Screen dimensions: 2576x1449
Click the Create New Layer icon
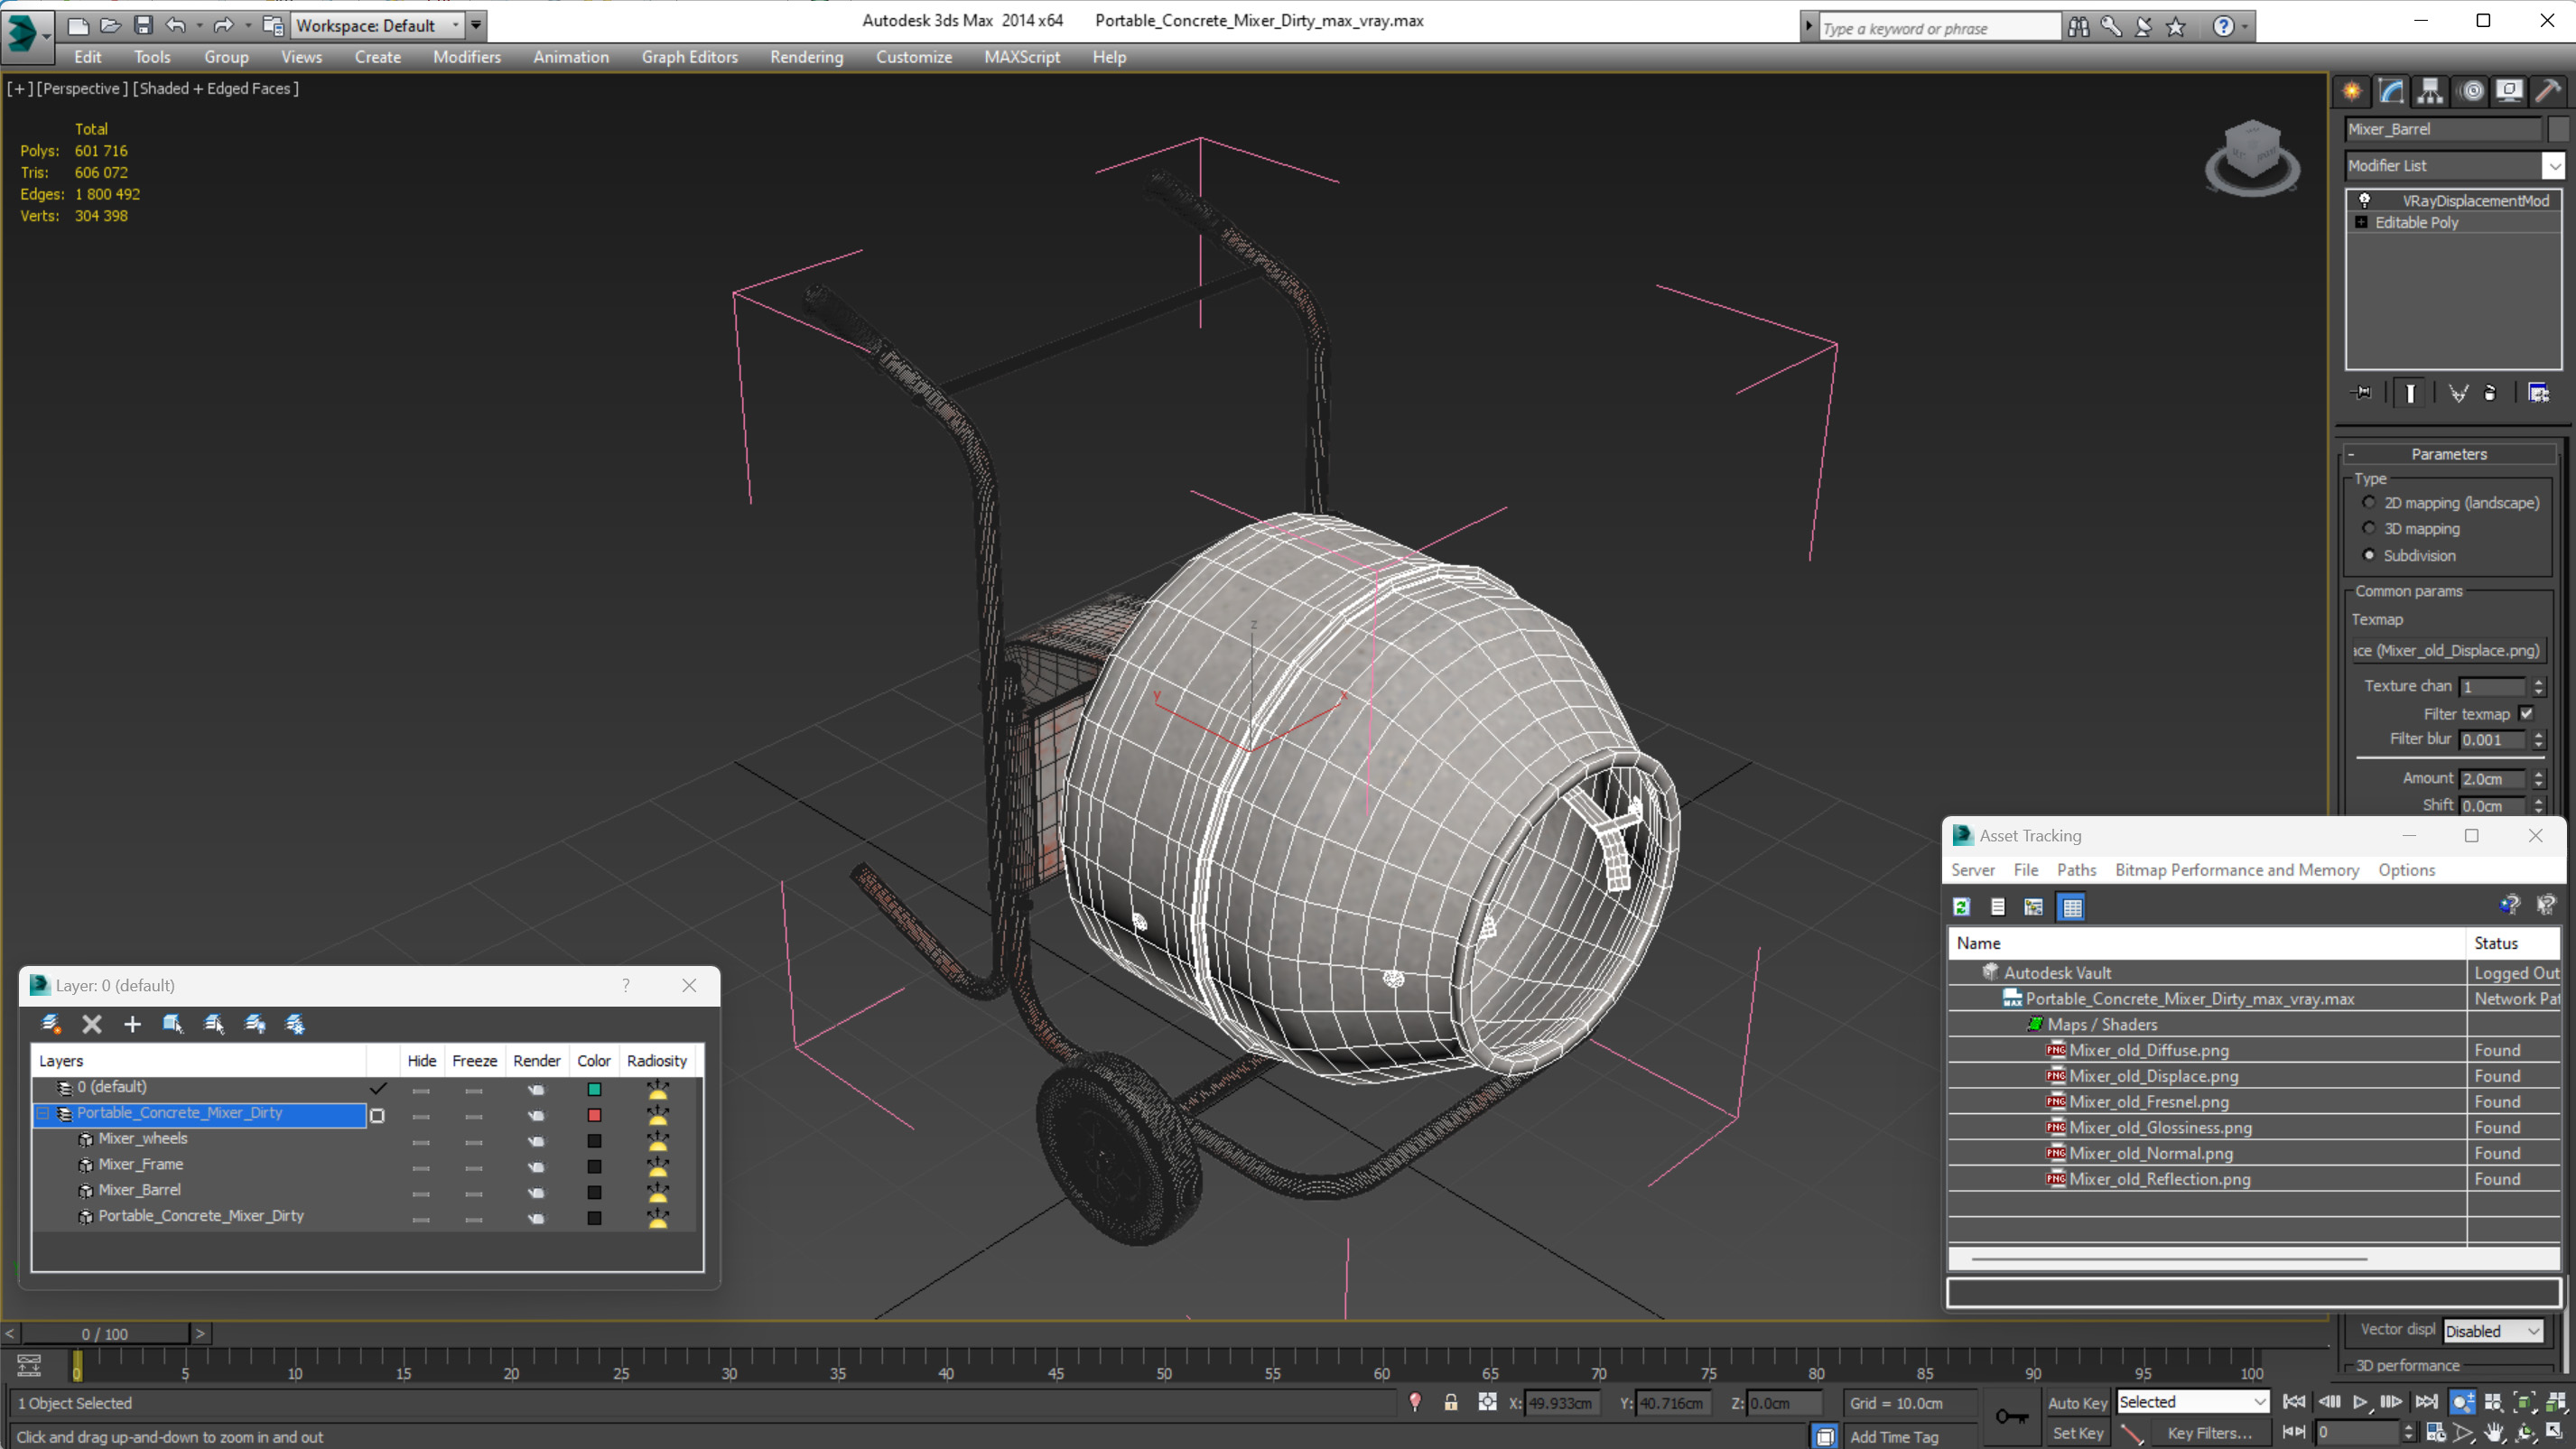point(51,1023)
